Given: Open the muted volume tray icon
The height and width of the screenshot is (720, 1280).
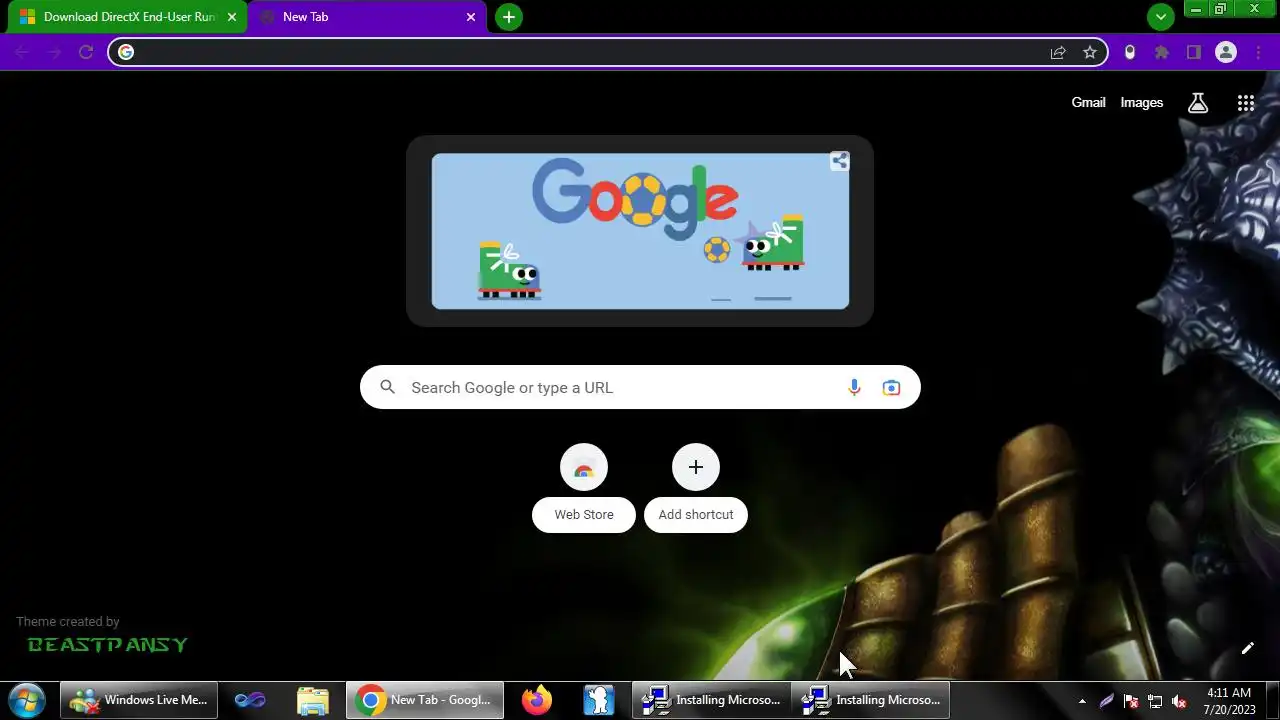Looking at the screenshot, I should [1179, 701].
